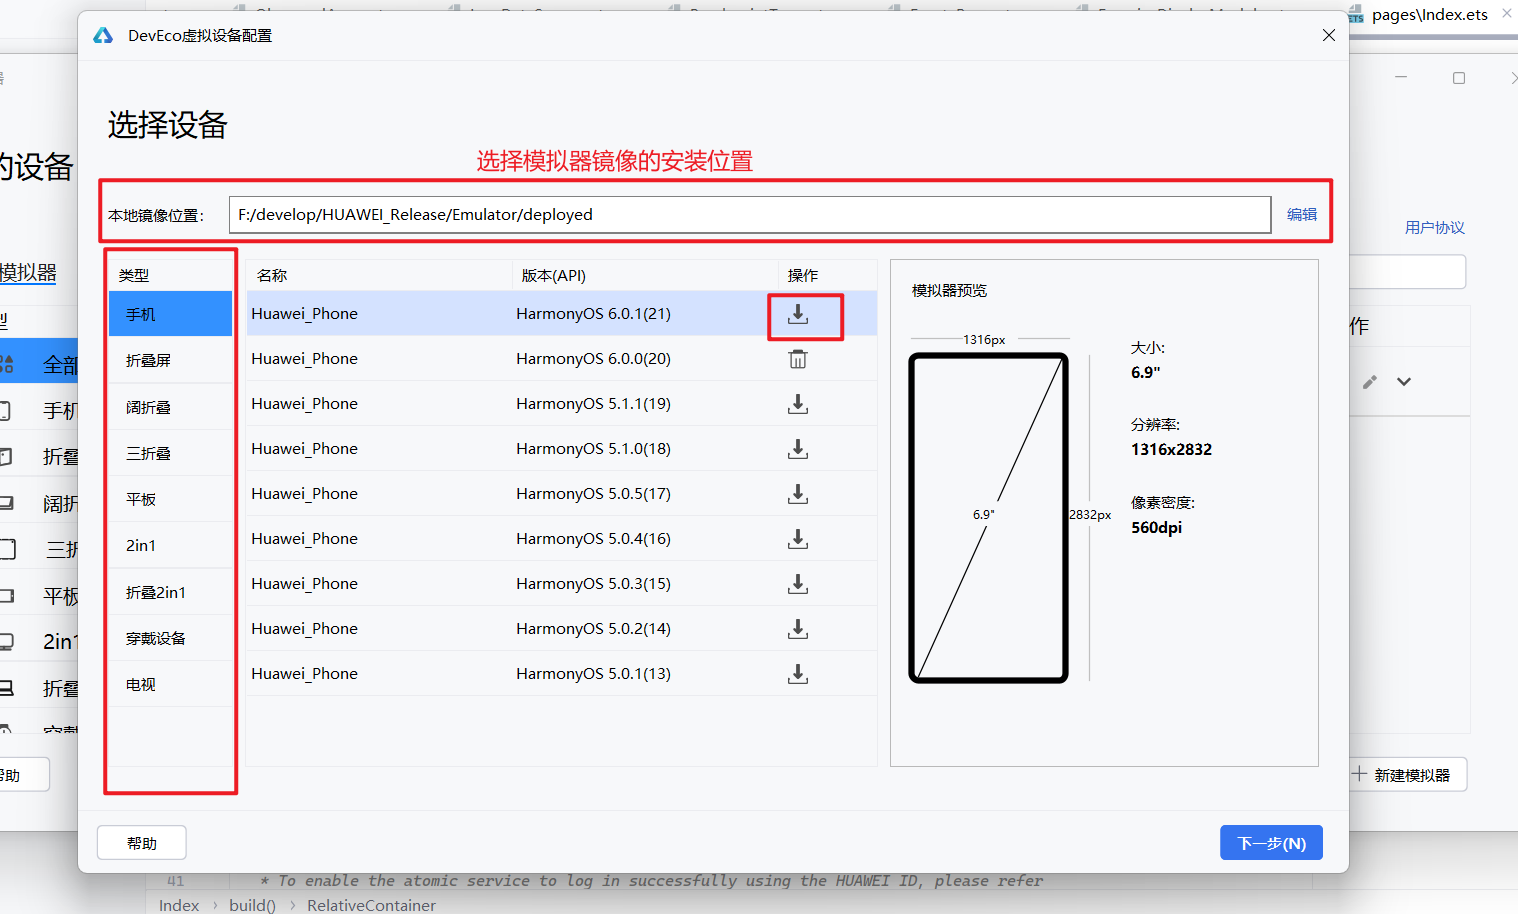Select 手机 device type
1518x914 pixels.
coord(170,314)
